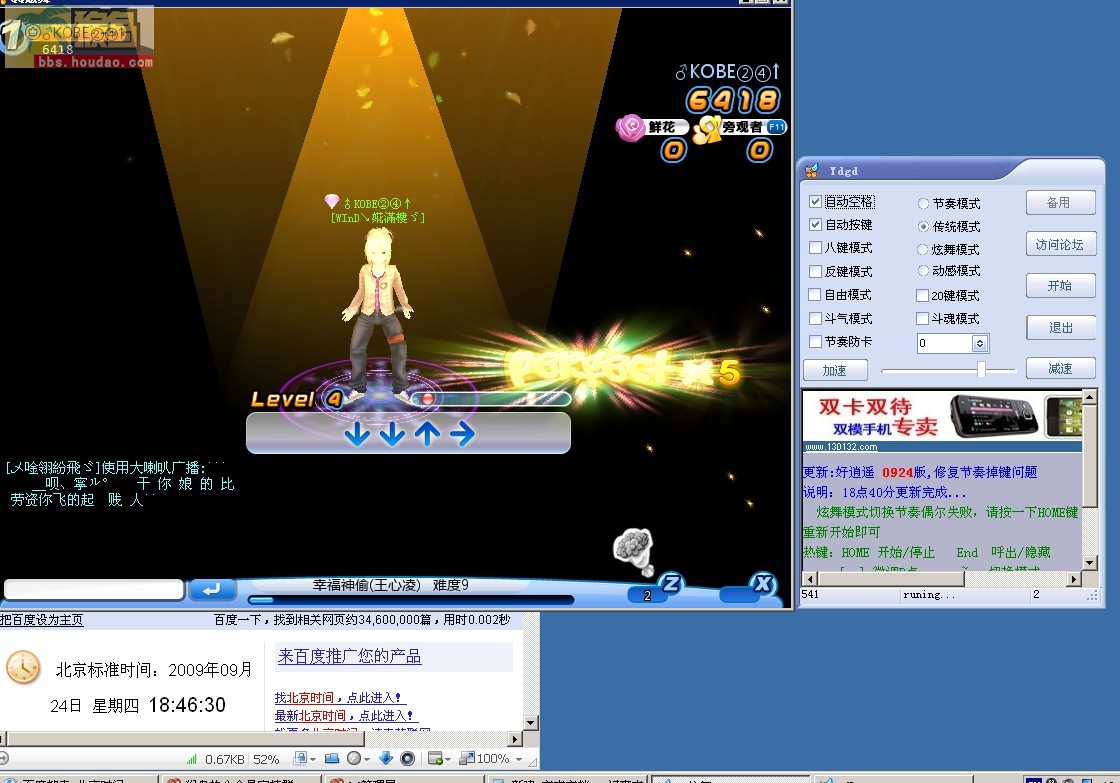
Task: Enable the 斗气模式 checkbox
Action: [x=815, y=318]
